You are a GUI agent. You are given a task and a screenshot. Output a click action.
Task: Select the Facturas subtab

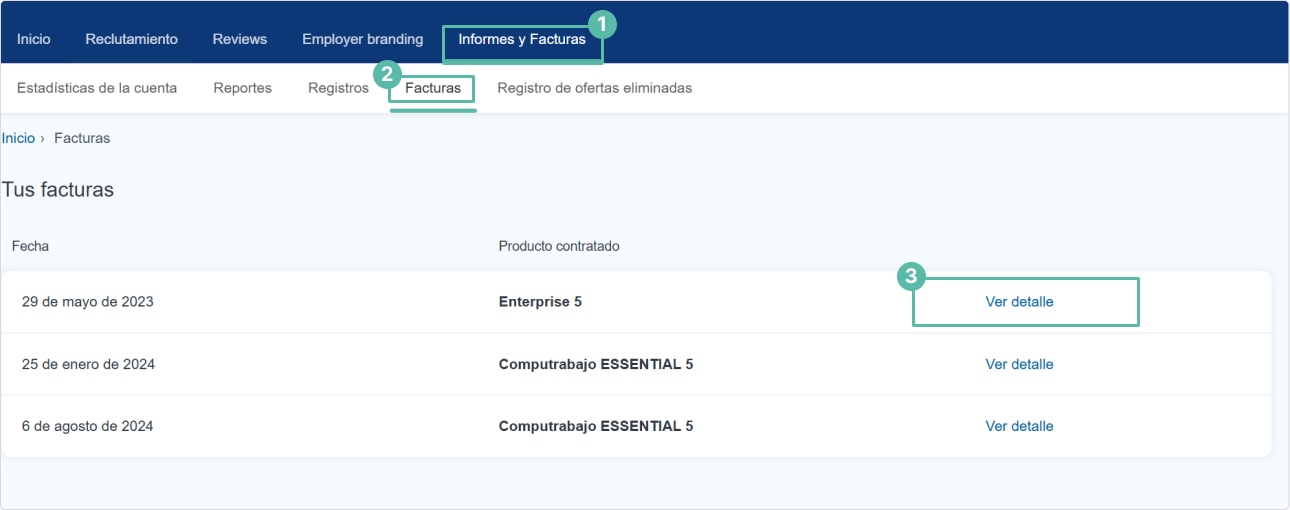433,88
